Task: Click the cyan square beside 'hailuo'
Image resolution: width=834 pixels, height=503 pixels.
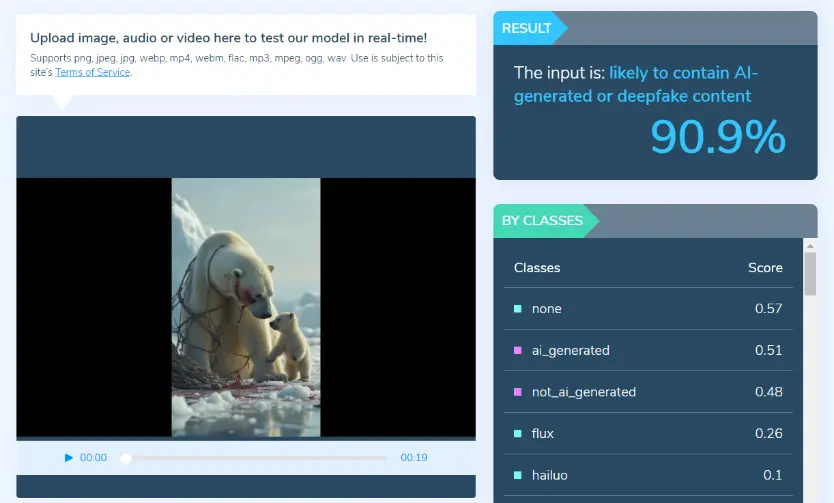Action: (x=518, y=475)
